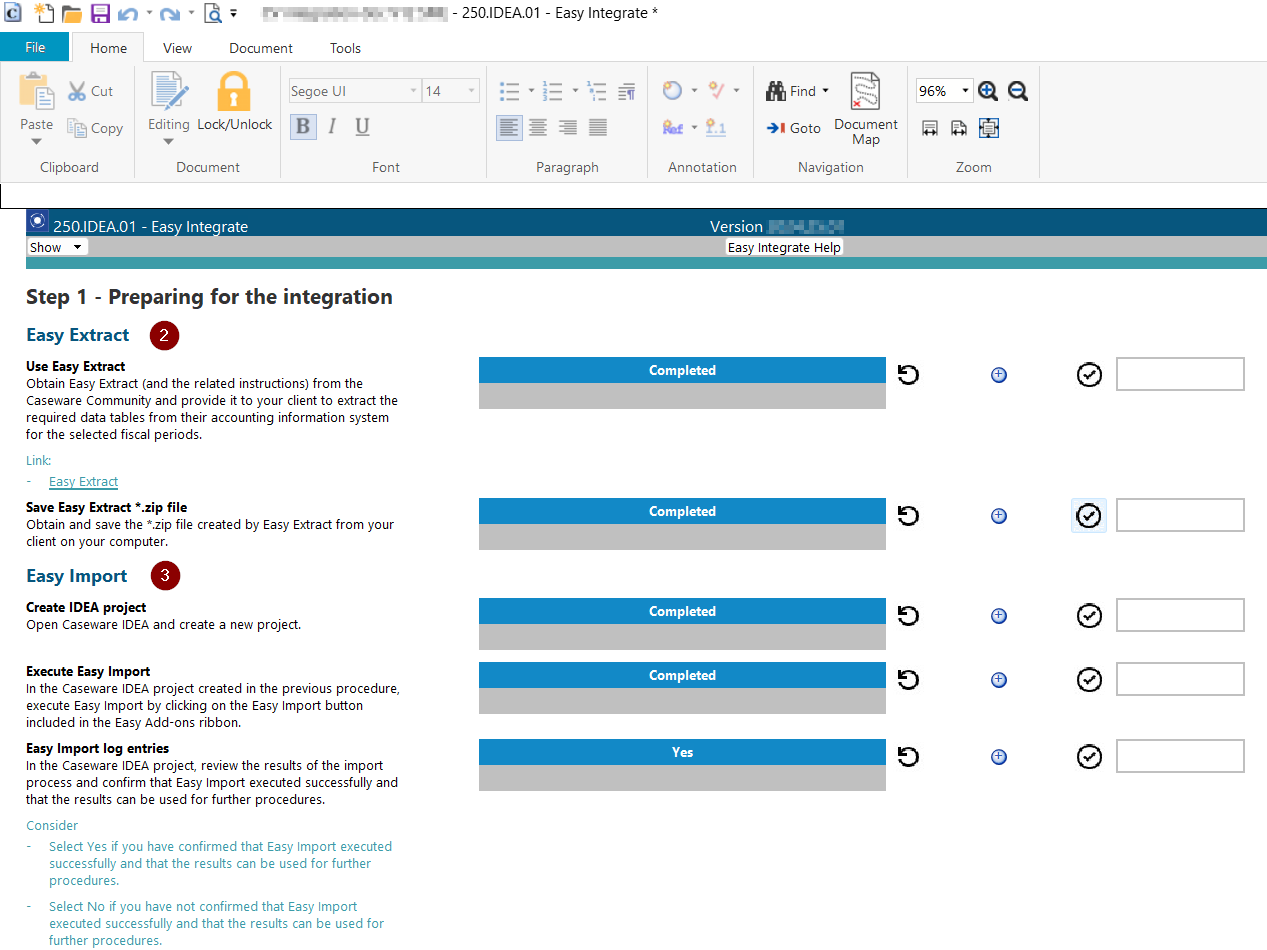Click the Ref reference annotation icon

point(673,127)
